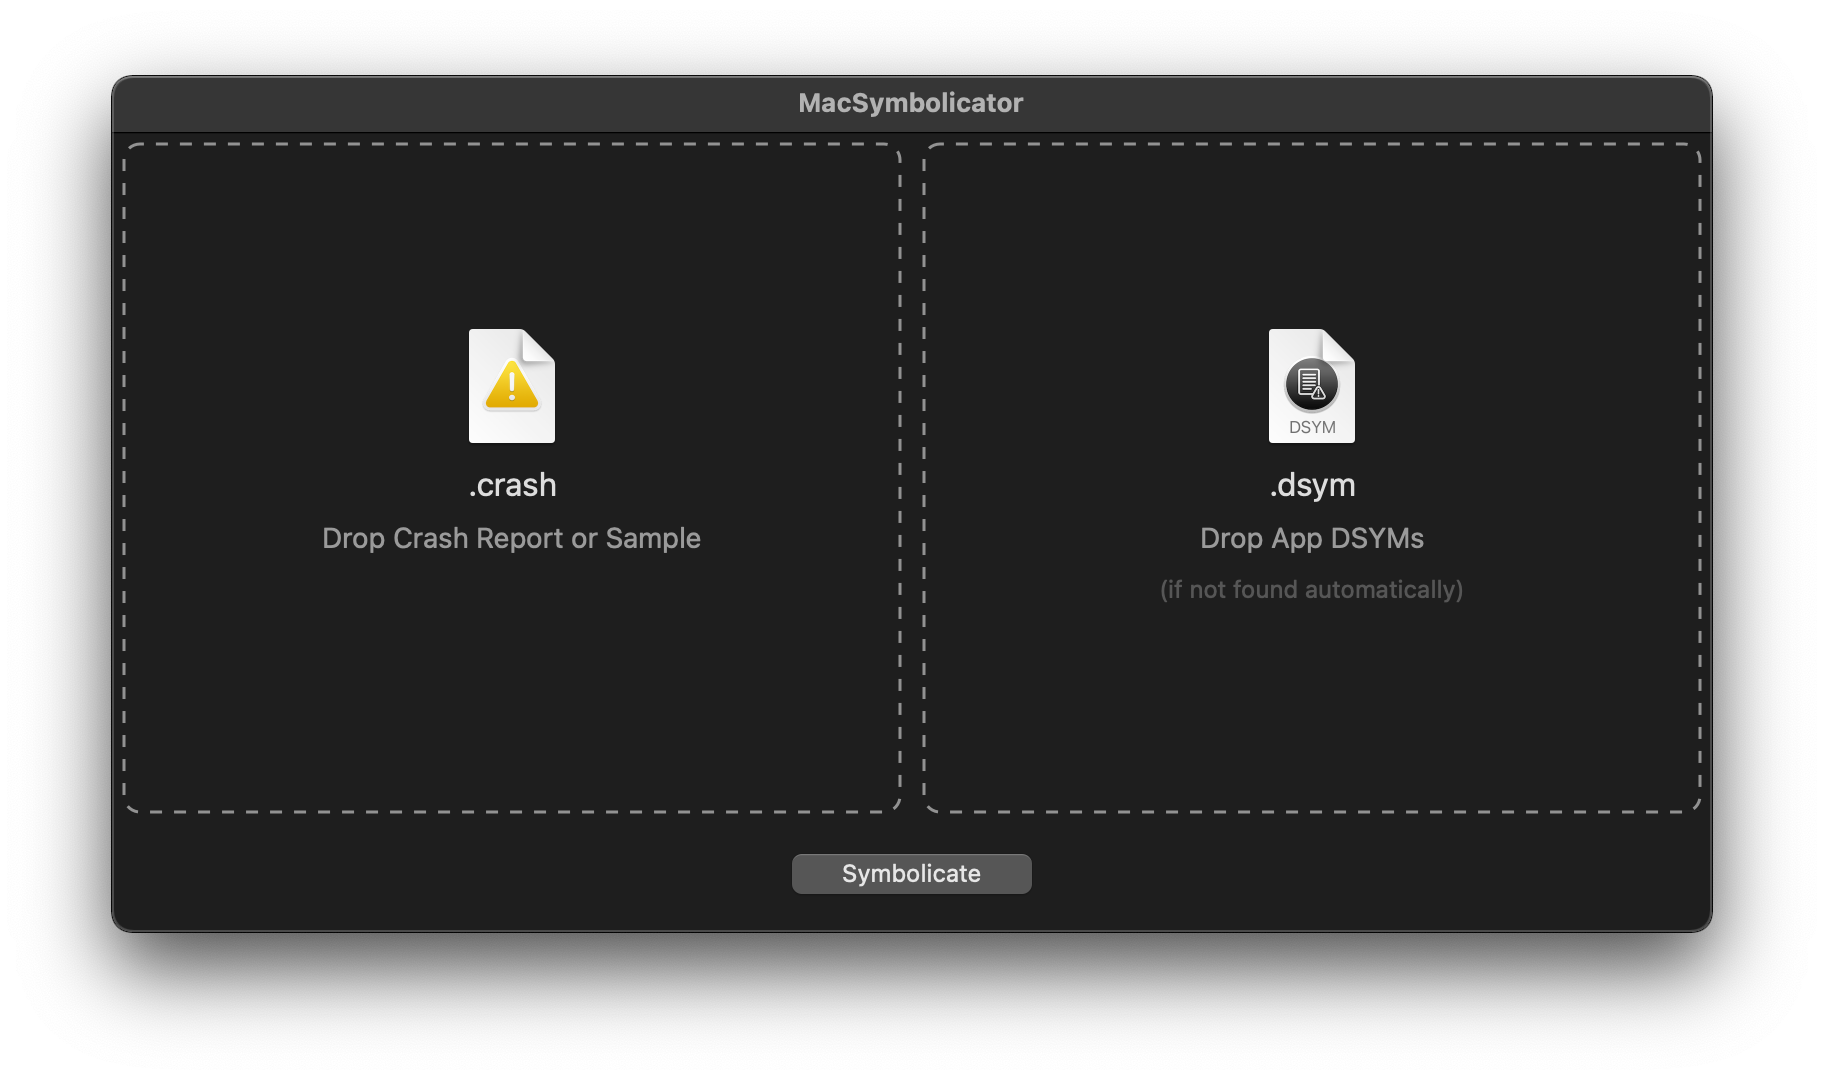Viewport: 1824px width, 1080px height.
Task: Click the '.crash' text label
Action: 512,486
